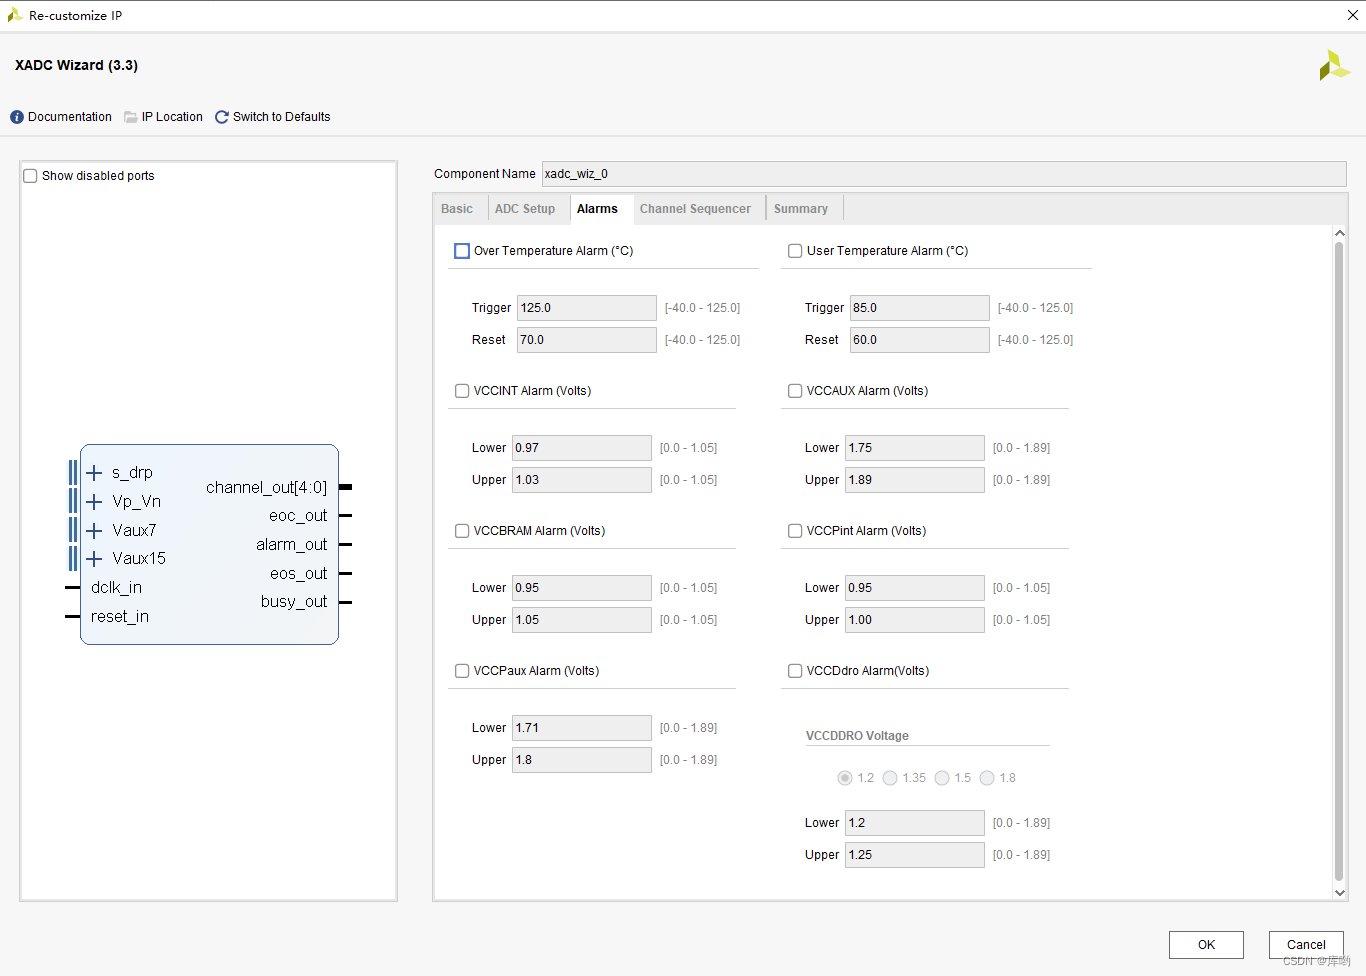Click VCCBRAM Upper field 1.05
Image resolution: width=1366 pixels, height=976 pixels.
[582, 620]
